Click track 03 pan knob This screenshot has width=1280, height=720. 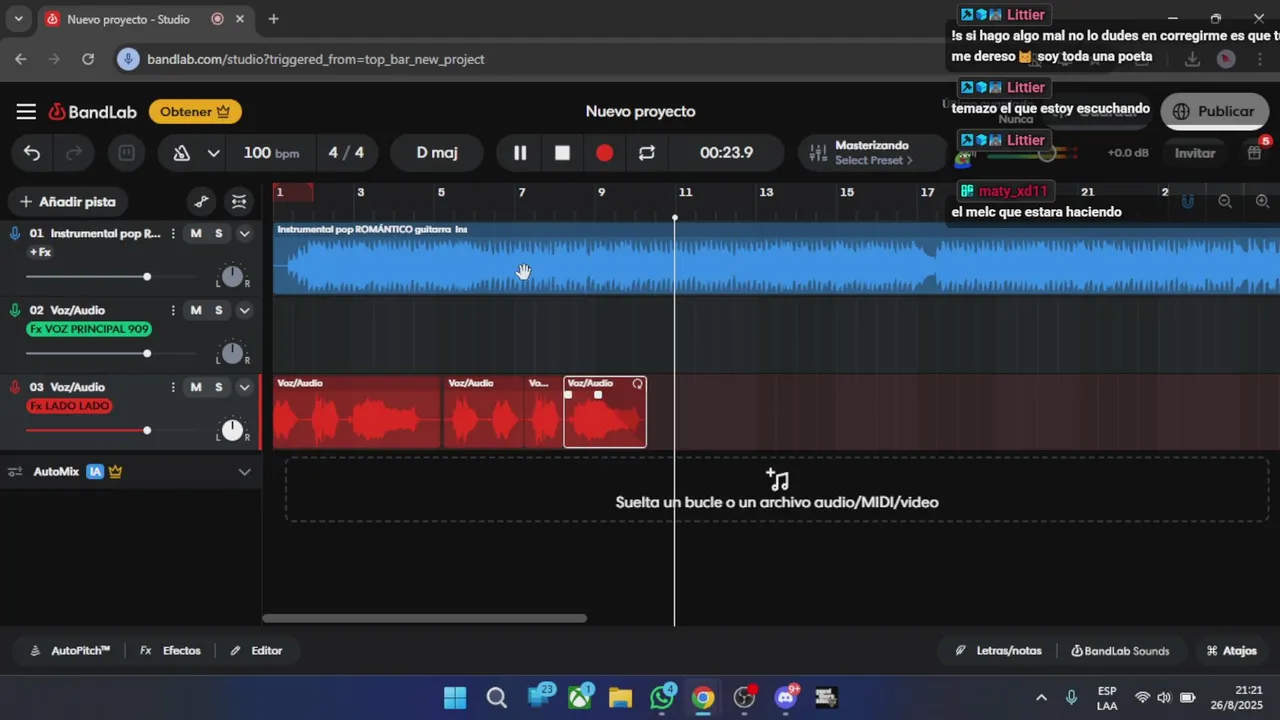click(x=232, y=430)
